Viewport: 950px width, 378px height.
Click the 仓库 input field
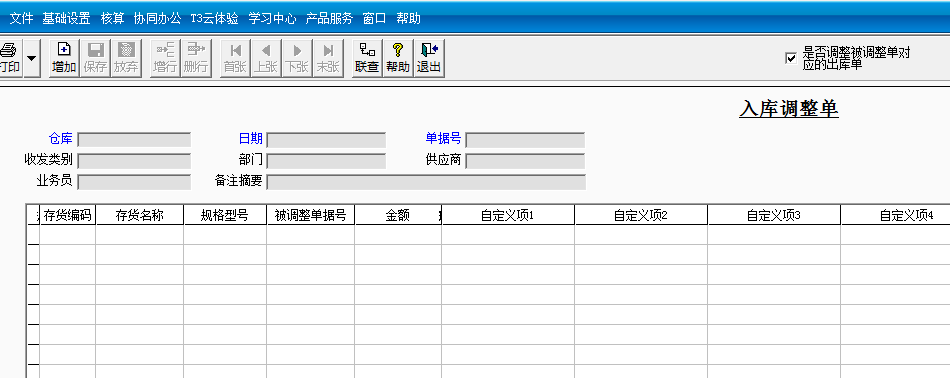coord(134,140)
